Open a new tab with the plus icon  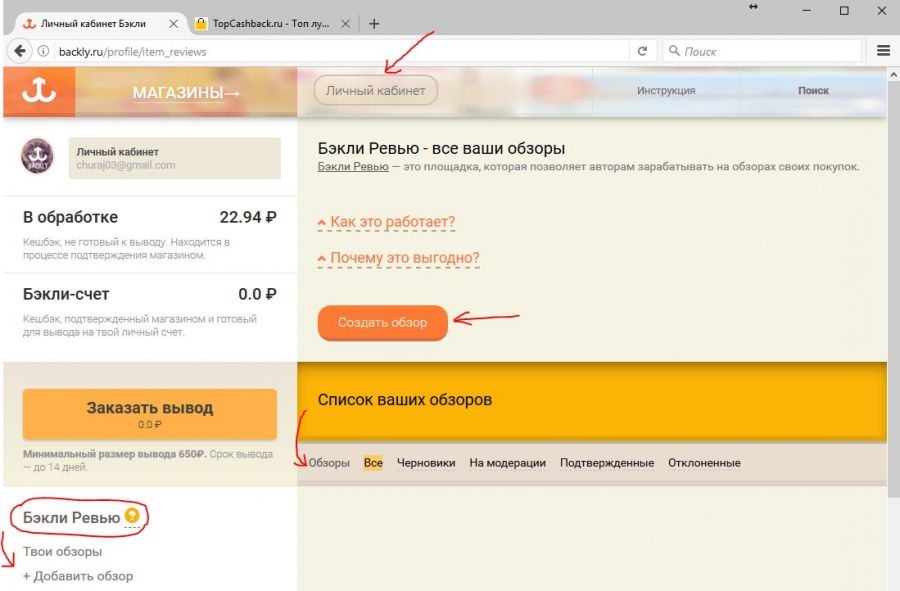coord(374,24)
